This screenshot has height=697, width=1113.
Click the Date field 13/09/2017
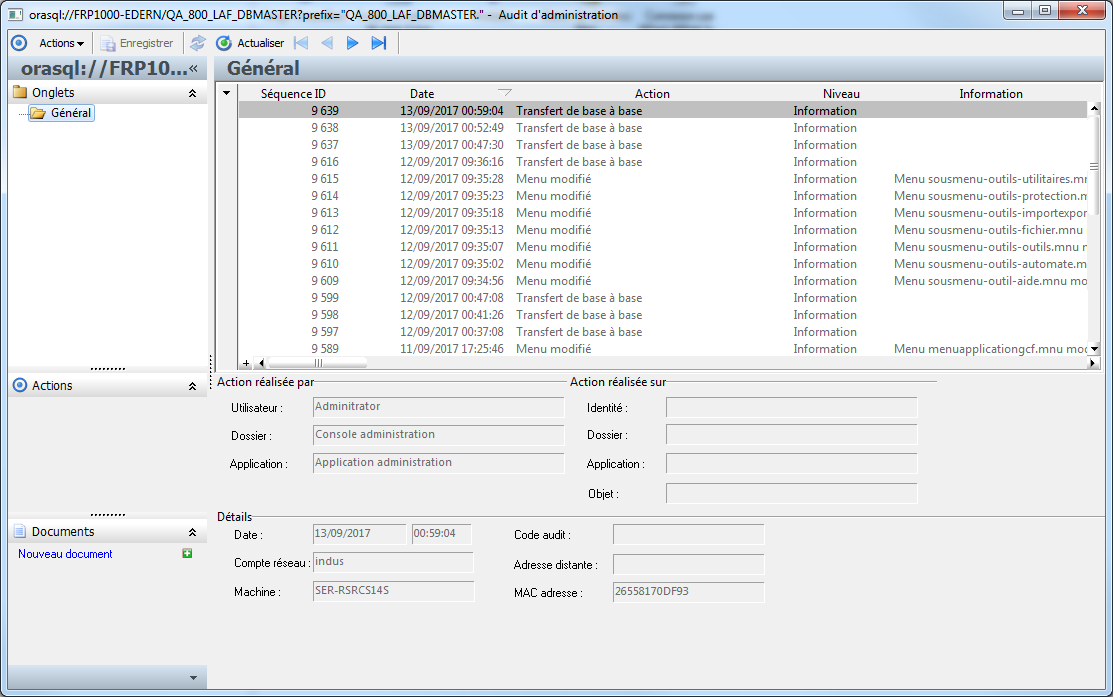(x=359, y=534)
